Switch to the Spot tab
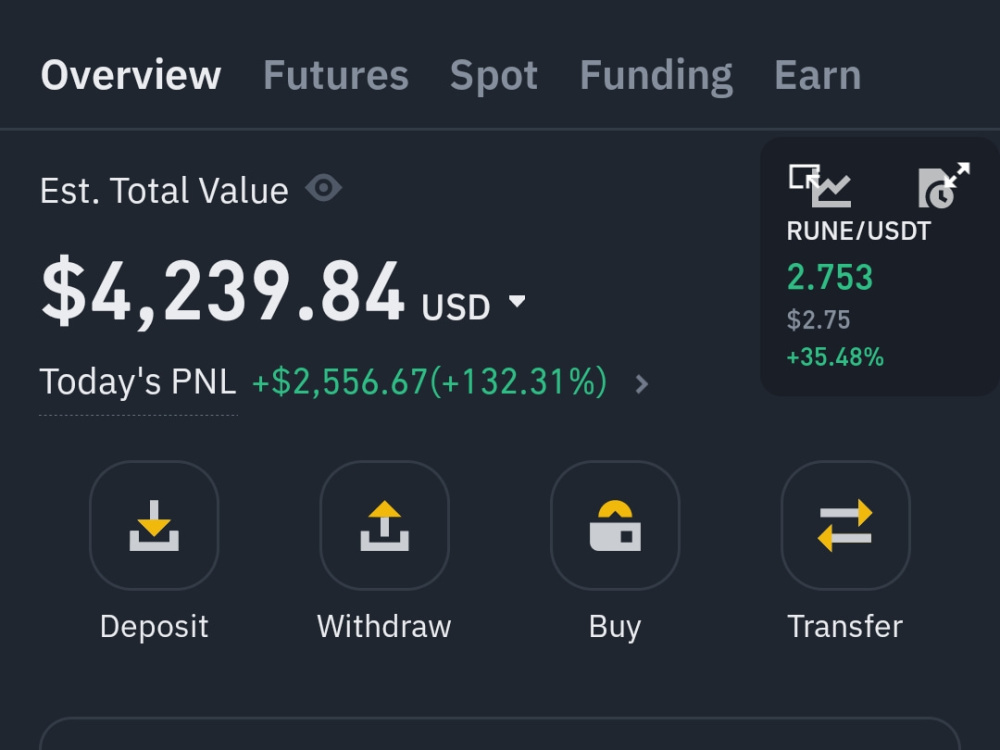The image size is (1000, 750). coord(494,77)
